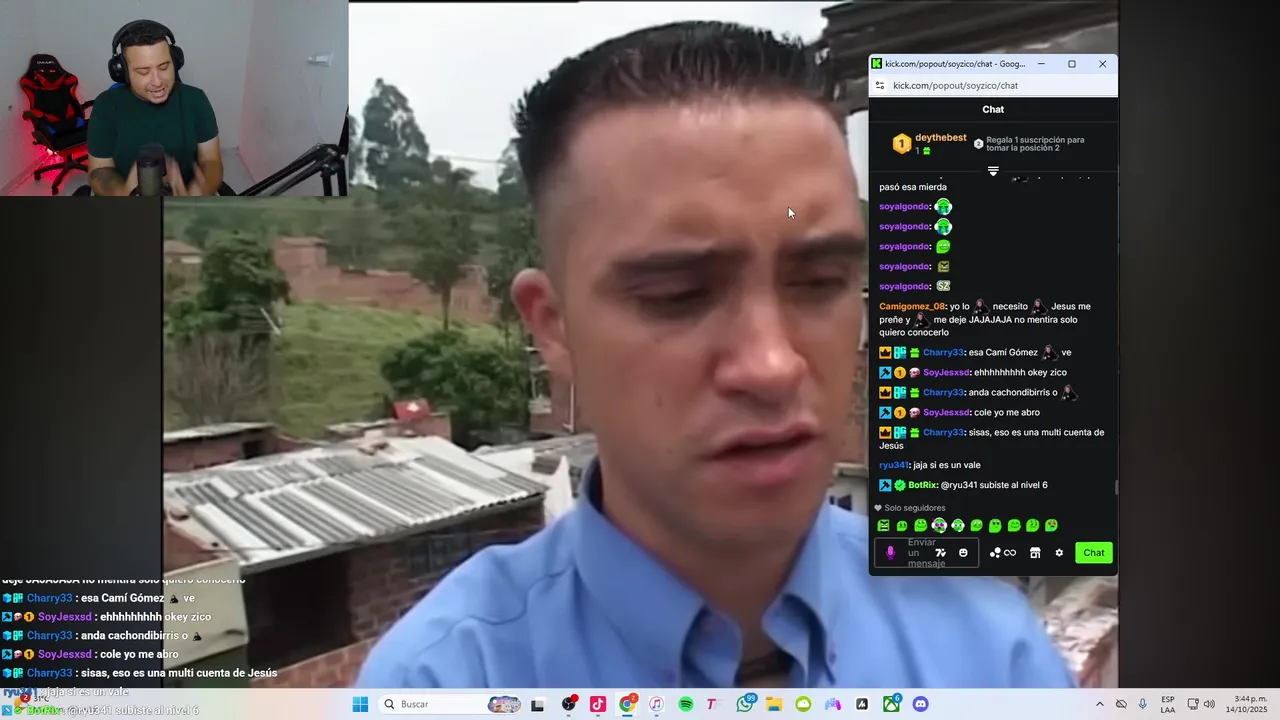Open the site info icon in the address bar
This screenshot has height=720, width=1280.
[880, 86]
